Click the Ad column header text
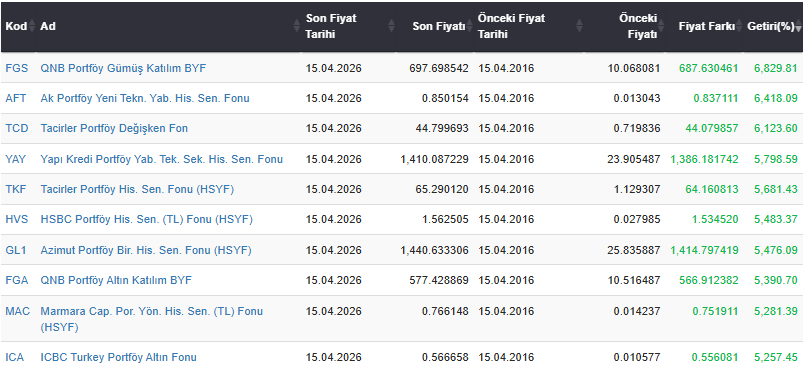 48,26
